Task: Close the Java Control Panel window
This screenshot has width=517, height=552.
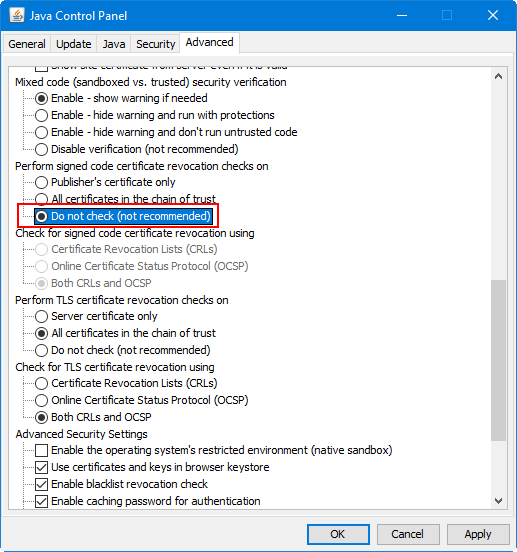Action: tap(493, 15)
